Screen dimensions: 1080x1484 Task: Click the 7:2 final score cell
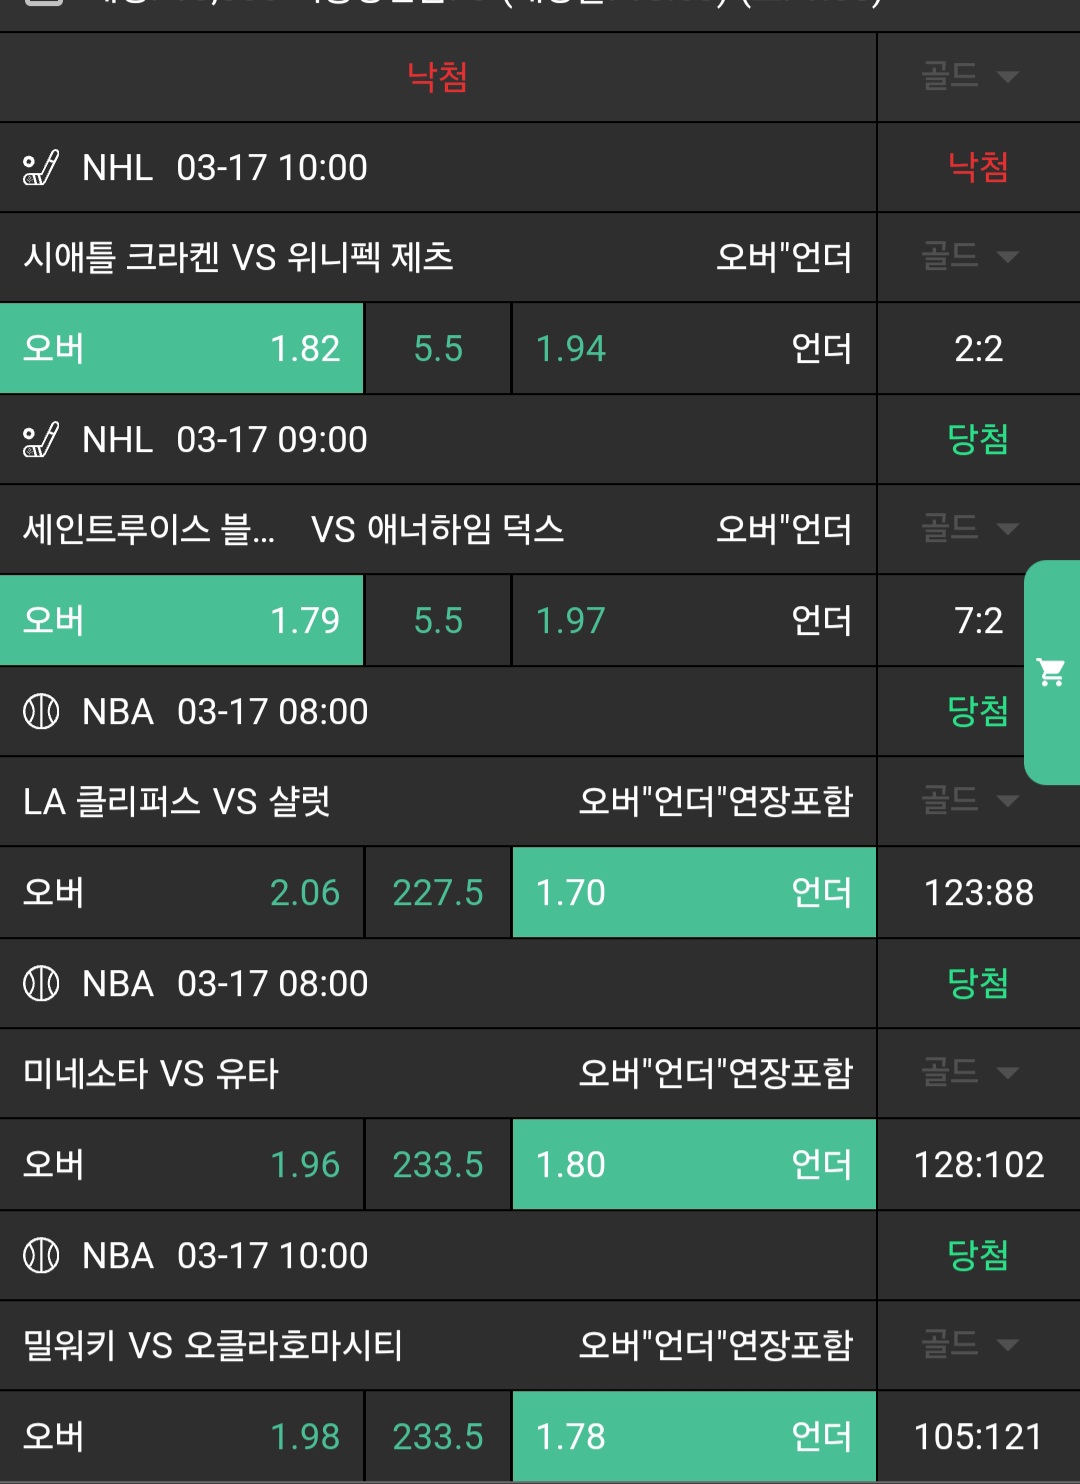pos(978,621)
